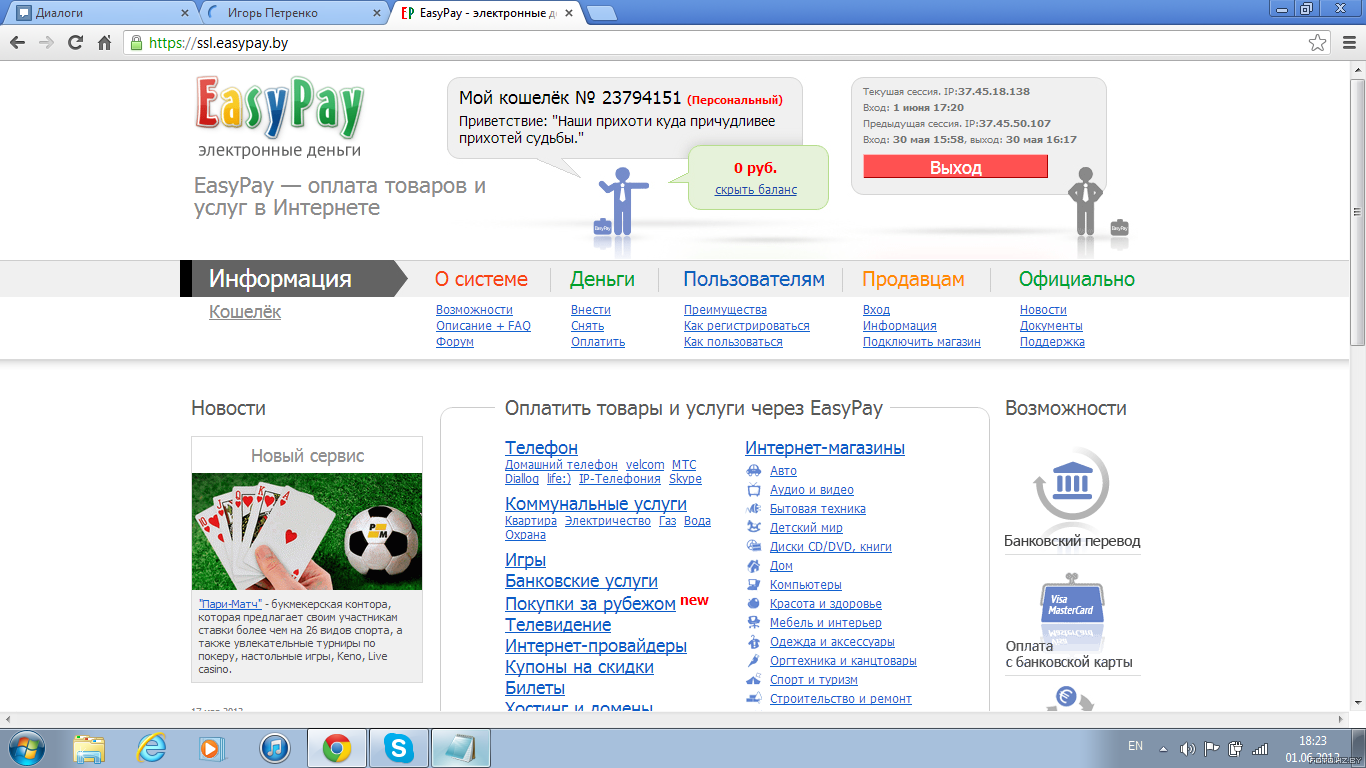Reload the page with the refresh icon
This screenshot has height=768, width=1366.
tap(75, 43)
